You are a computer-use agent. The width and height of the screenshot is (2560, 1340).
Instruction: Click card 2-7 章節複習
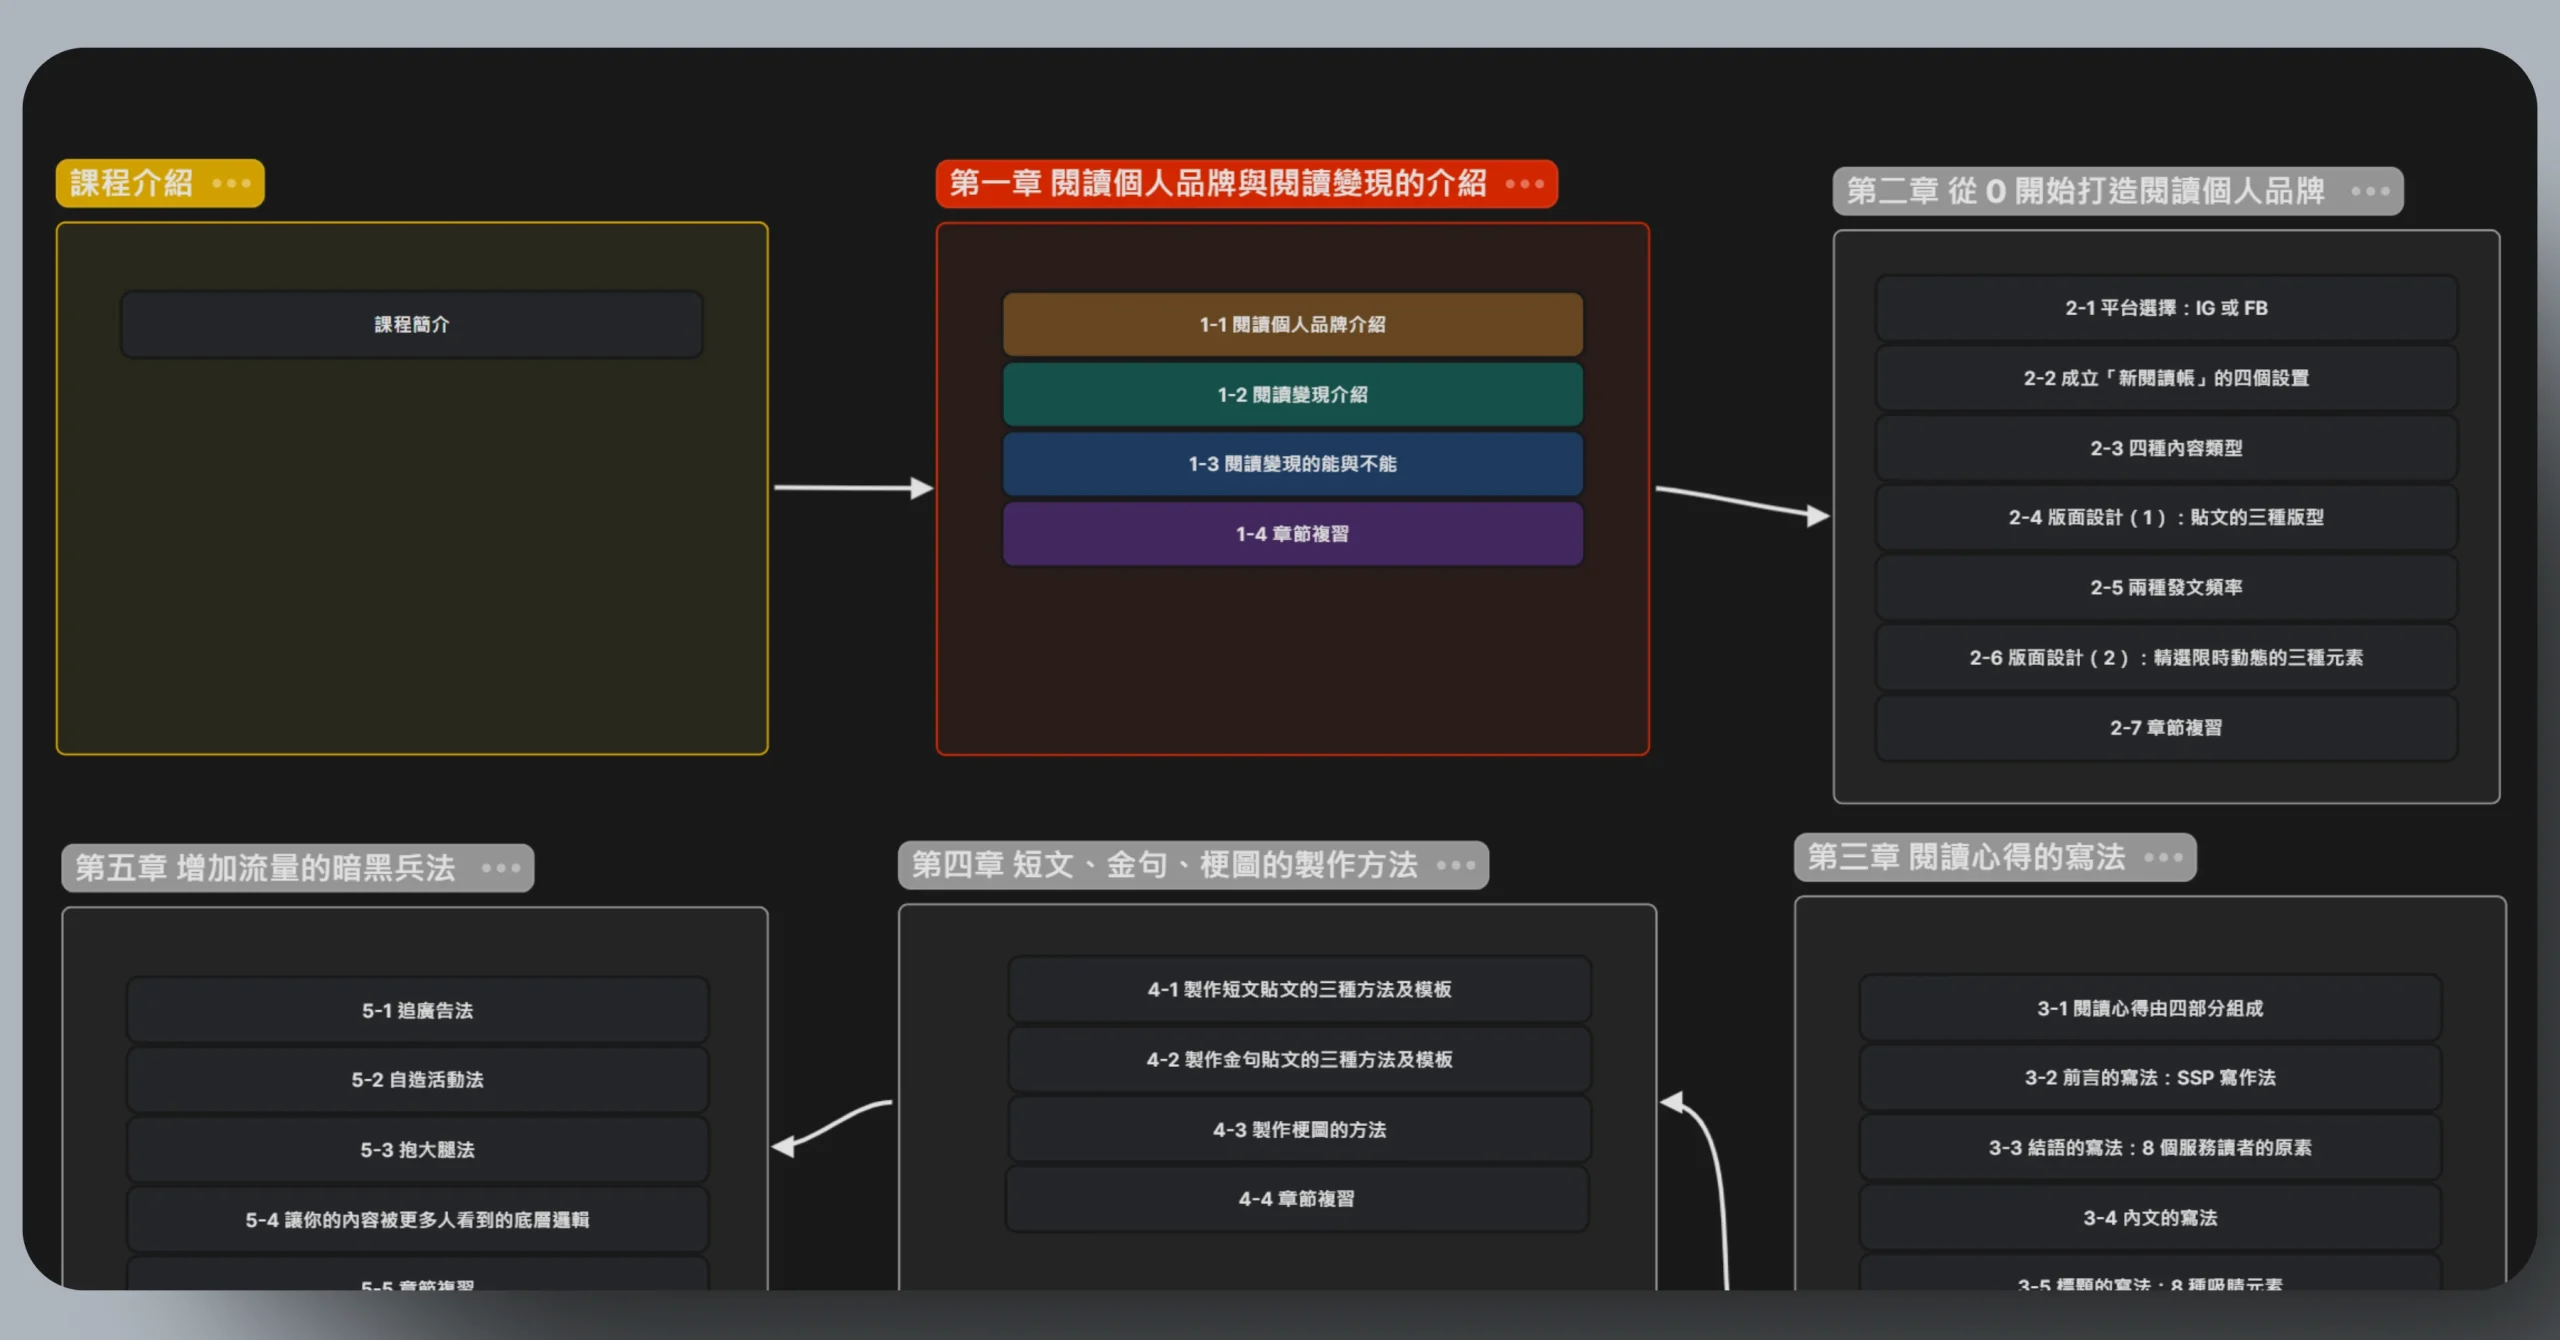coord(2166,728)
